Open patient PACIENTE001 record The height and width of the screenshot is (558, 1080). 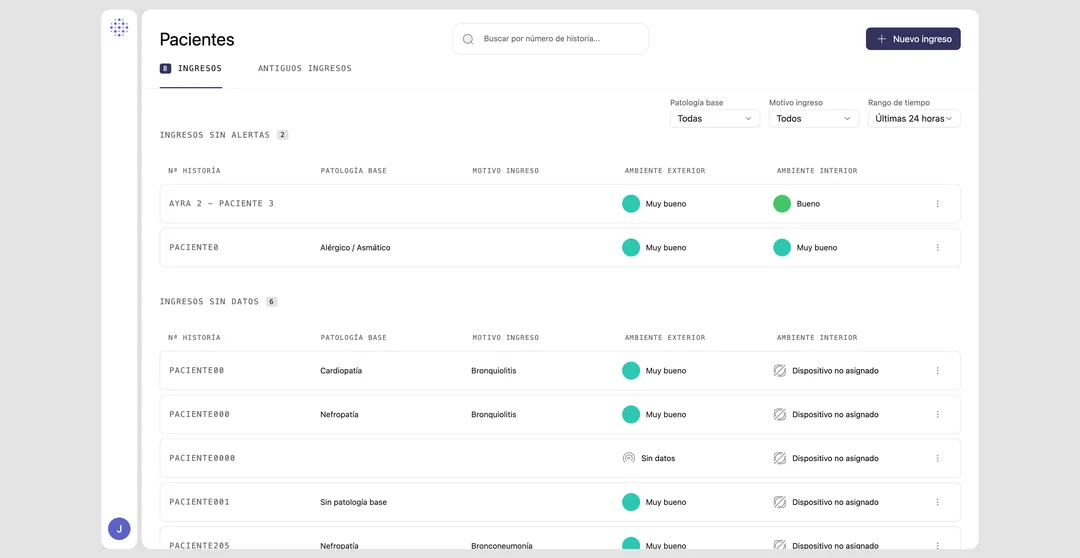click(x=560, y=502)
